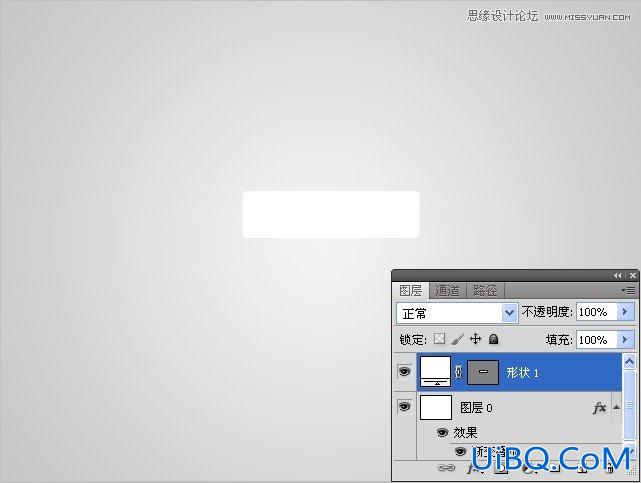Click the 填充 100% value field
This screenshot has height=483, width=641.
click(596, 340)
